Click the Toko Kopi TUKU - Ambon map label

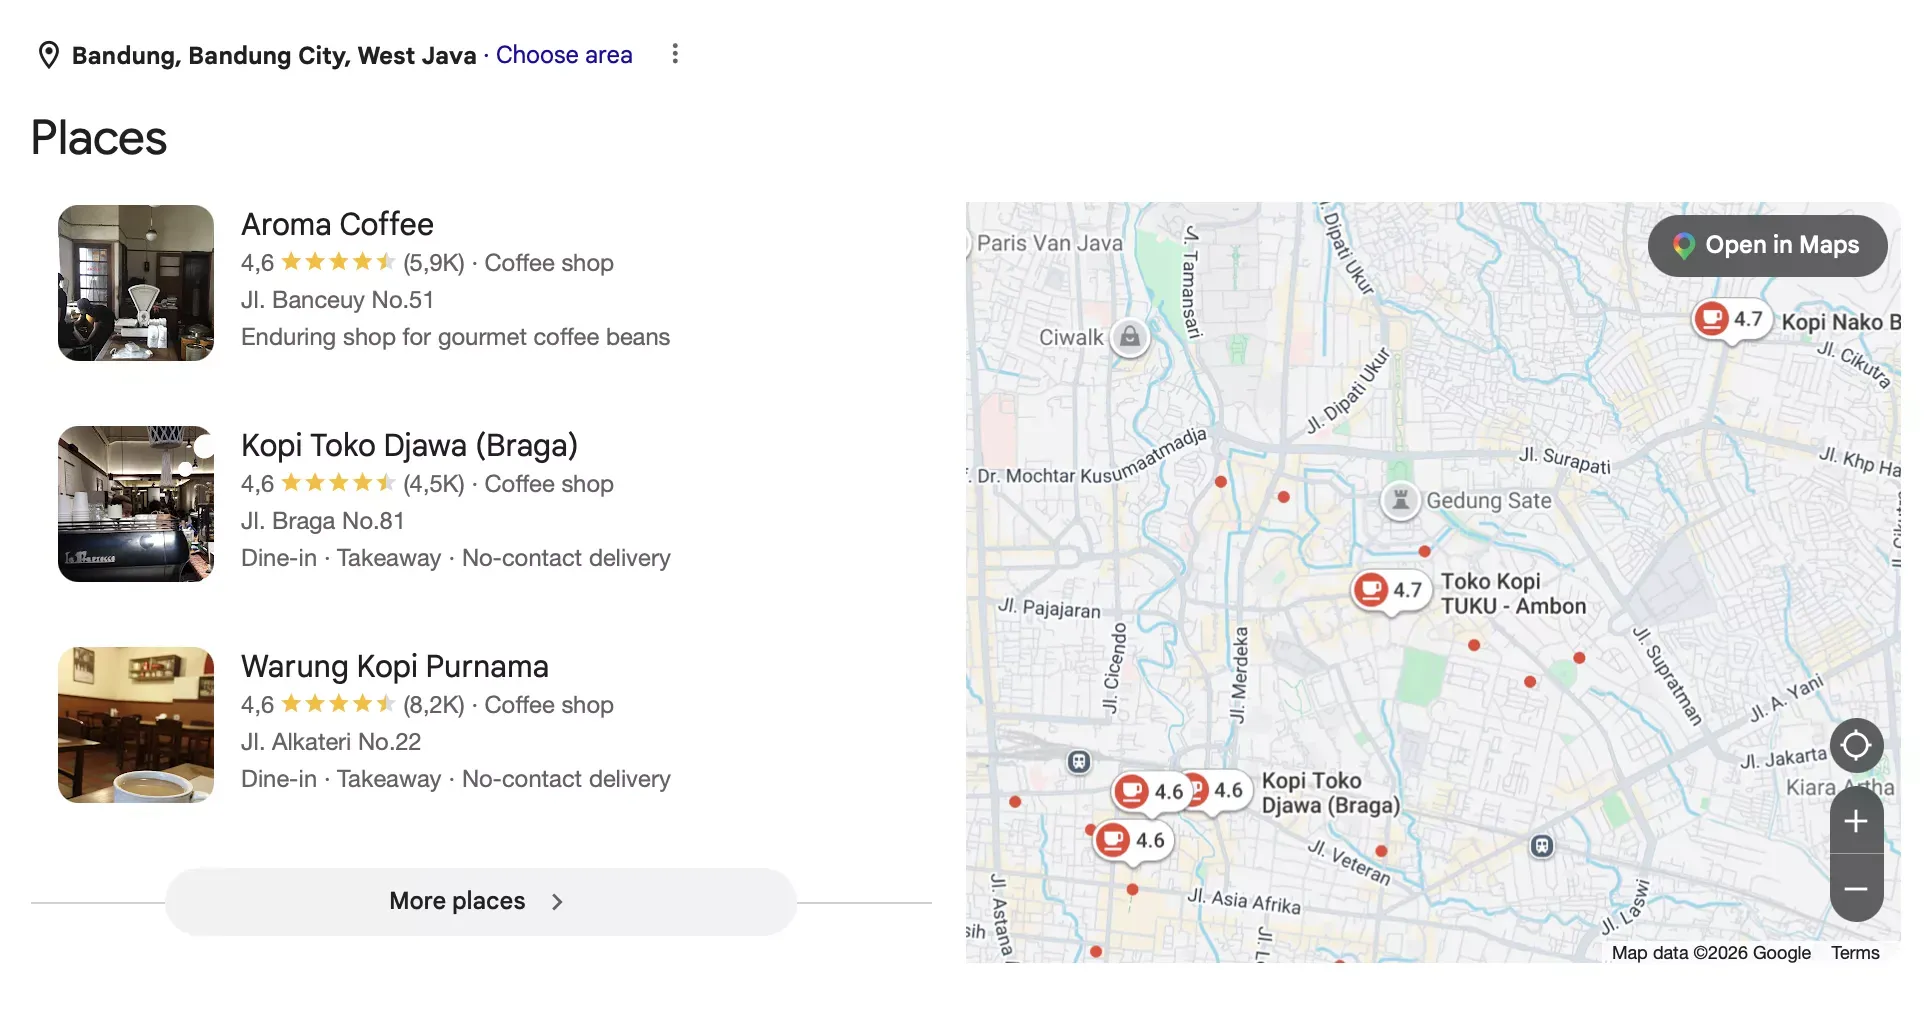pyautogui.click(x=1513, y=594)
